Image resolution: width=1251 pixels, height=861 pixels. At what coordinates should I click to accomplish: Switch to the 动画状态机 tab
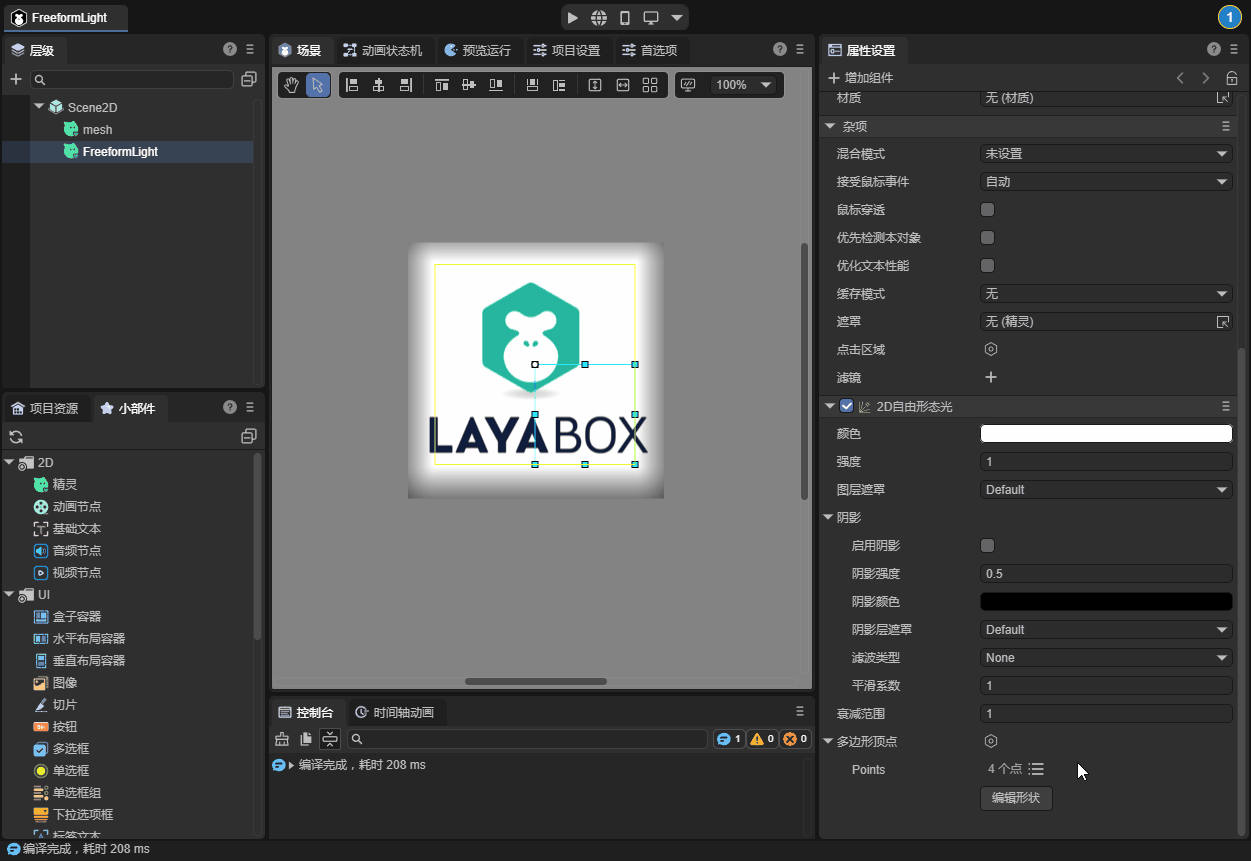[382, 50]
